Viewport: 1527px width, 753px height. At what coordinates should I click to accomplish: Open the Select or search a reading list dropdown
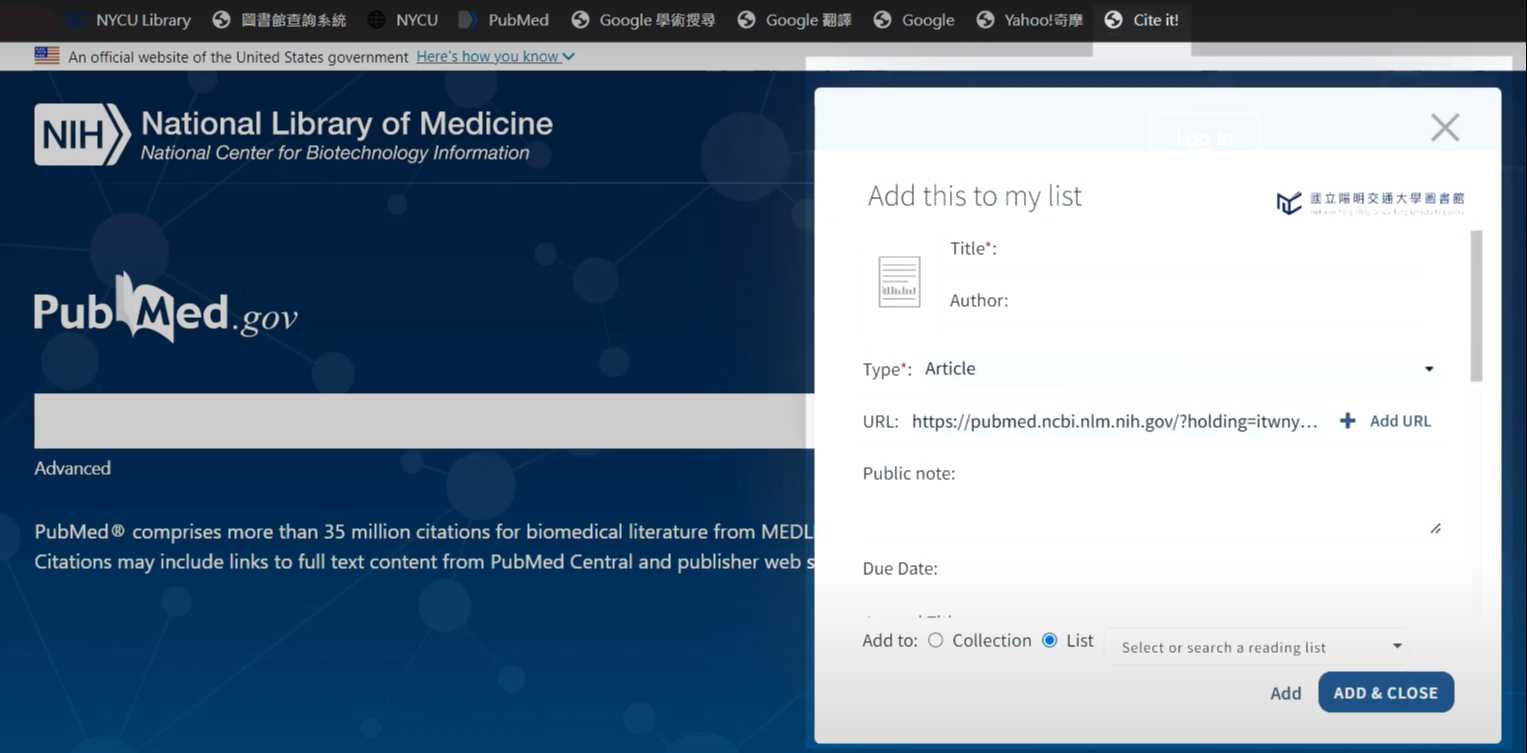pos(1260,647)
